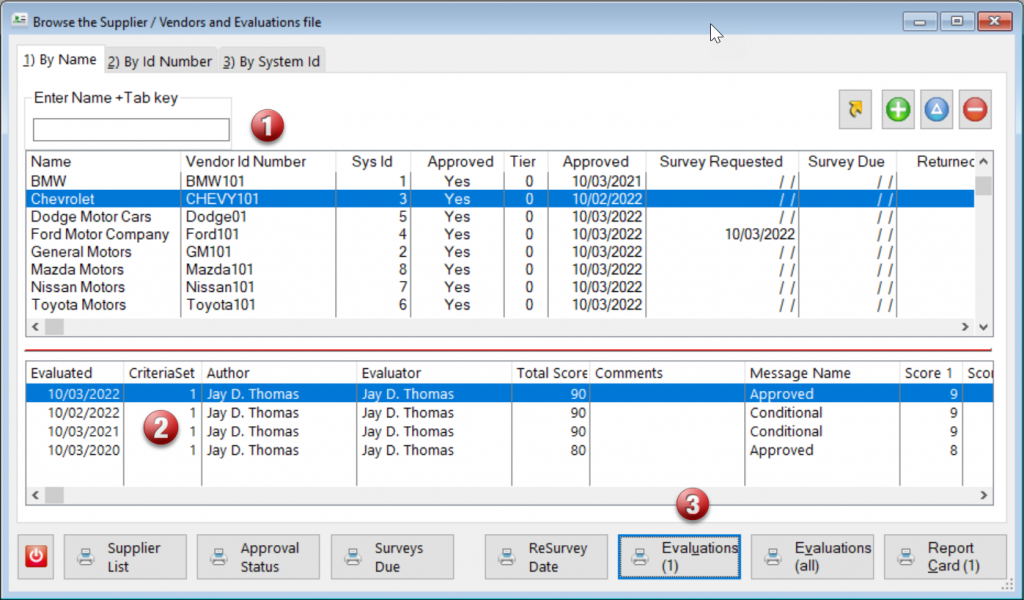Click the Evaluator column header
This screenshot has height=600, width=1024.
(x=434, y=373)
